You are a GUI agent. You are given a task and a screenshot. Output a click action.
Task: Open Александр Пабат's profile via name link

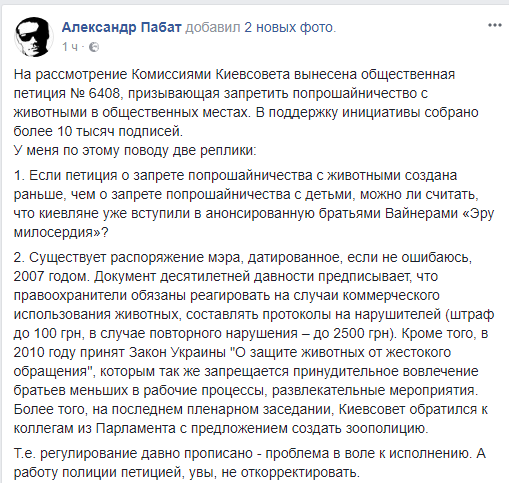121,27
